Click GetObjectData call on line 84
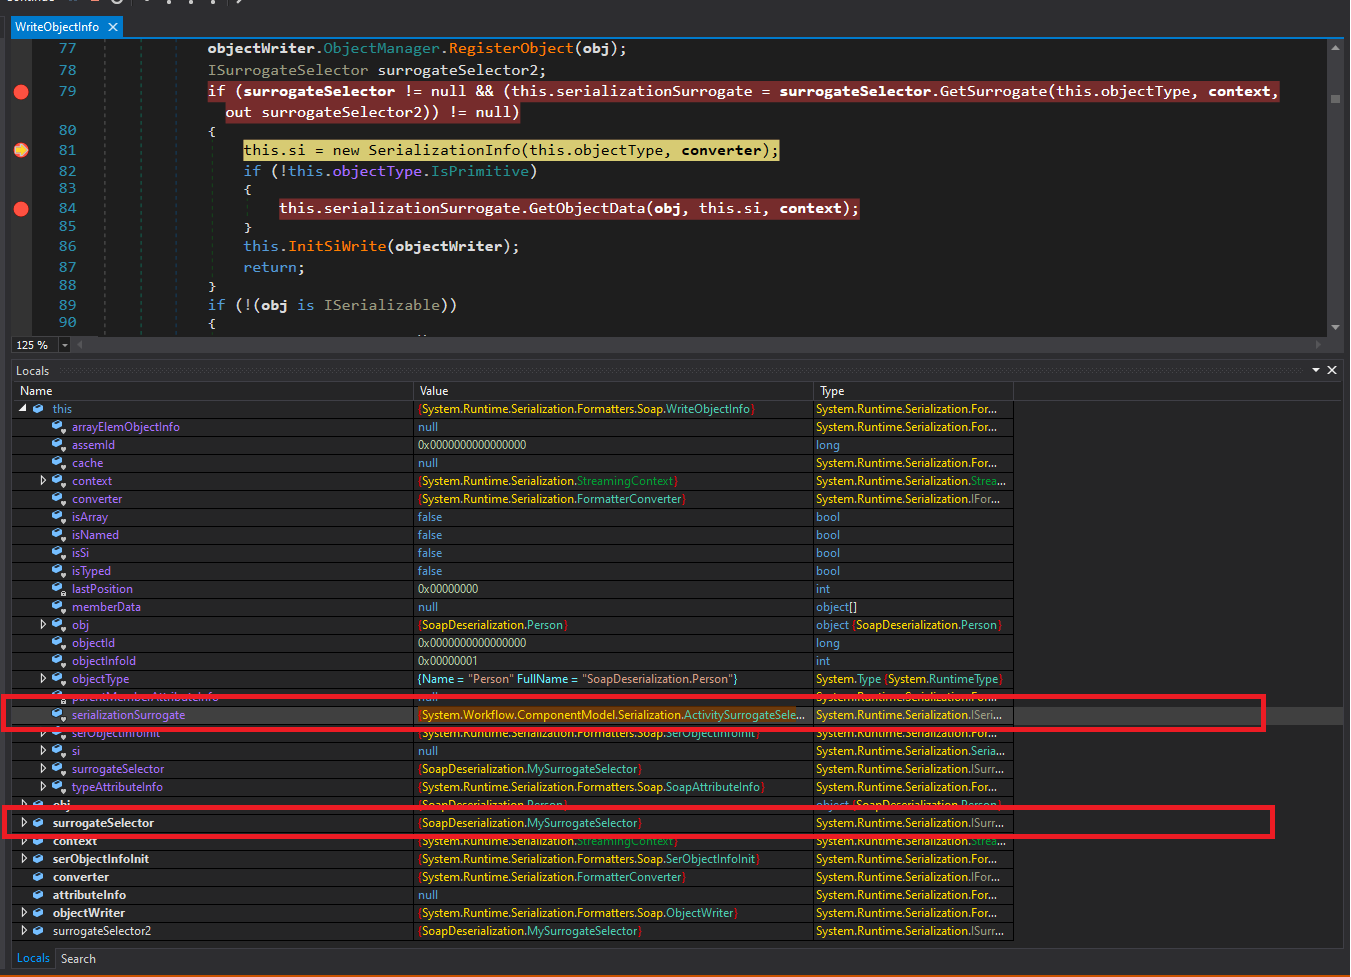The image size is (1351, 977). 587,208
